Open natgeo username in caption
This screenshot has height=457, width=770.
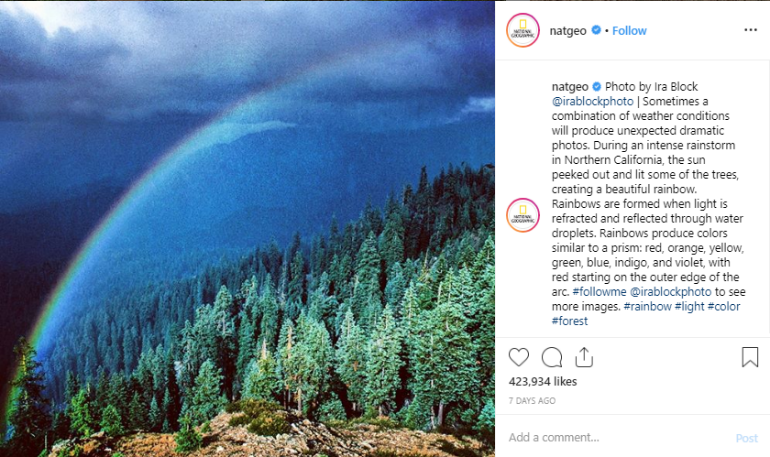[x=570, y=86]
